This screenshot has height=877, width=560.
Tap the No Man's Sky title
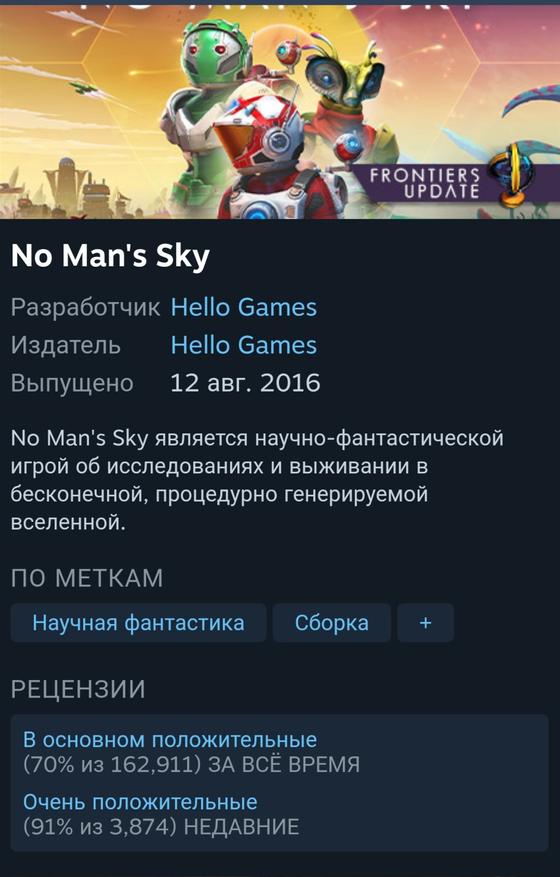pyautogui.click(x=110, y=256)
